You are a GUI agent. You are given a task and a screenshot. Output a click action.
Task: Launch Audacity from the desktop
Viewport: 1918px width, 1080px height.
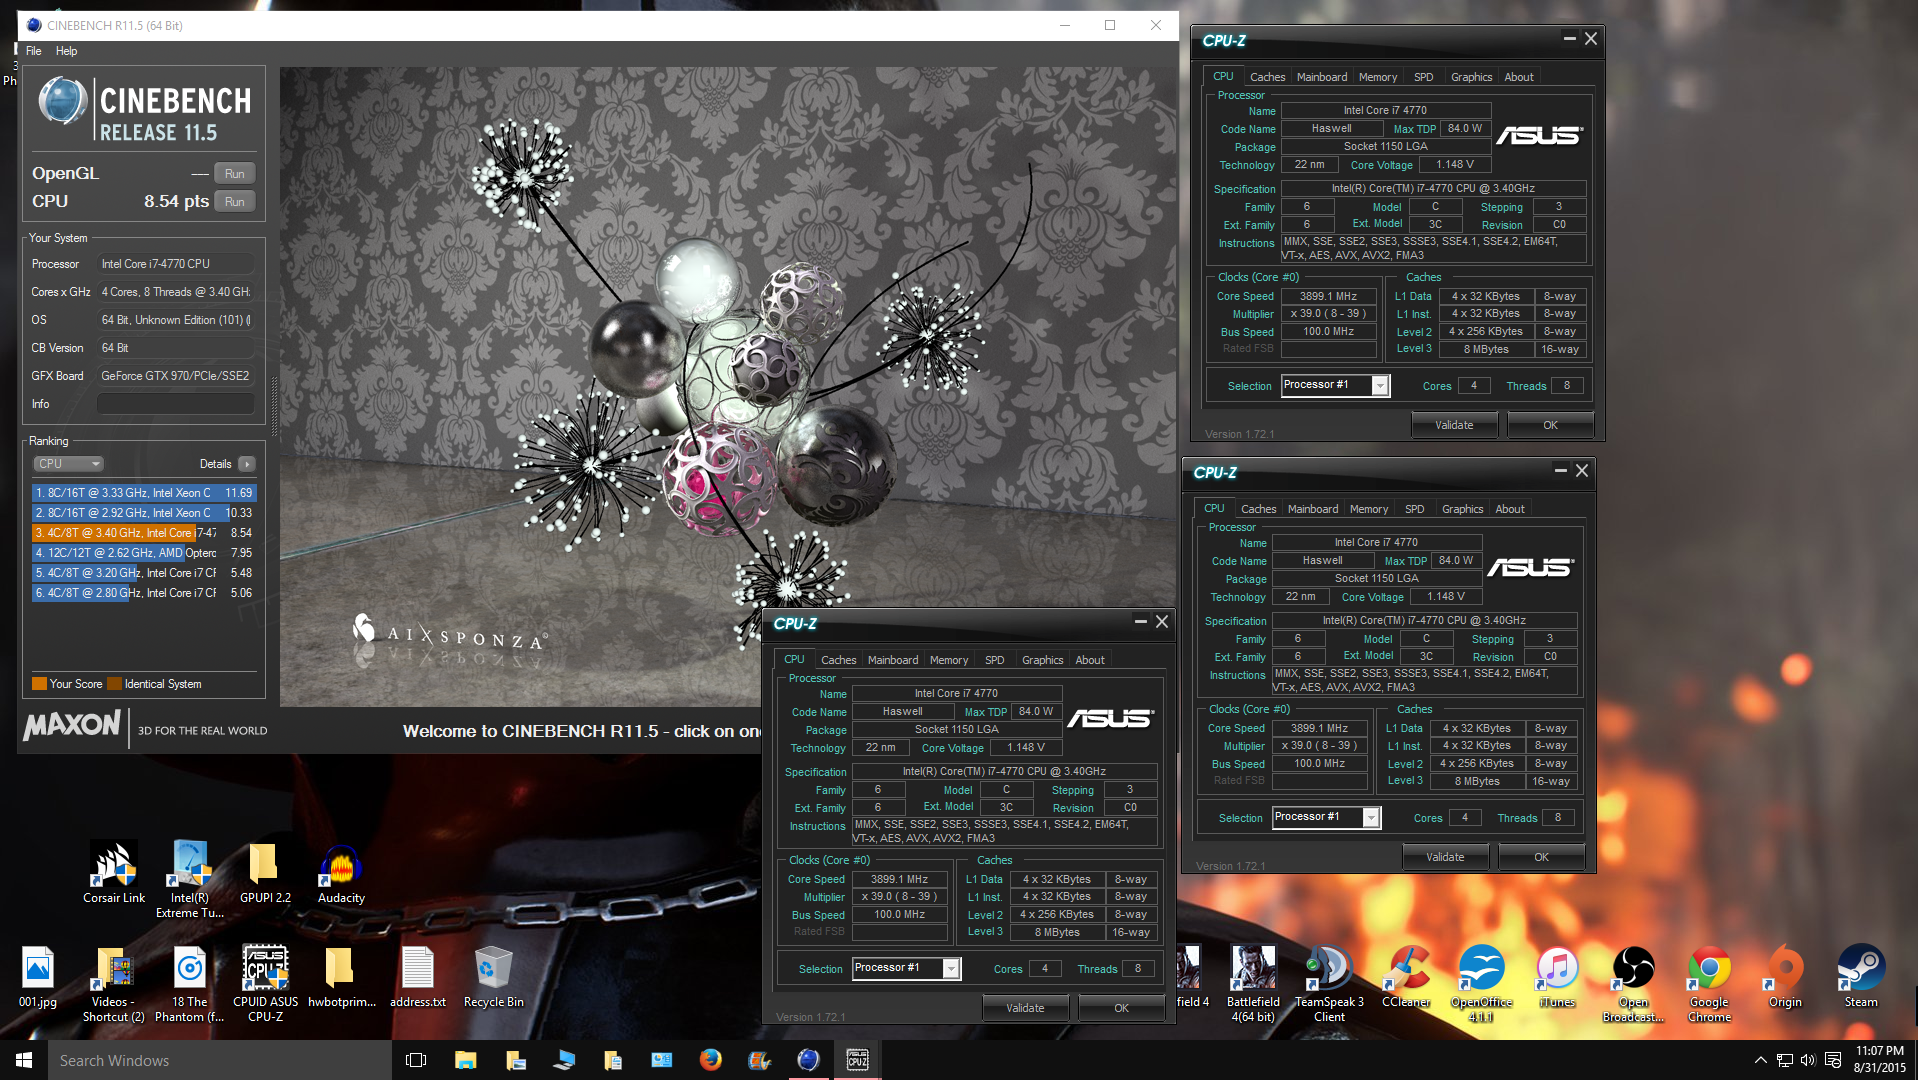tap(341, 872)
